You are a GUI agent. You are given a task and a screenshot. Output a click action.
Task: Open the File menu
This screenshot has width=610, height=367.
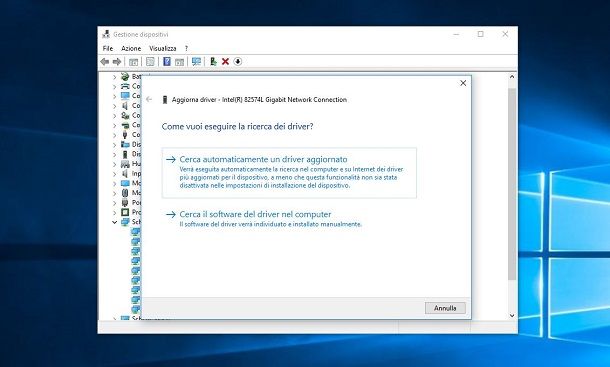[x=108, y=48]
